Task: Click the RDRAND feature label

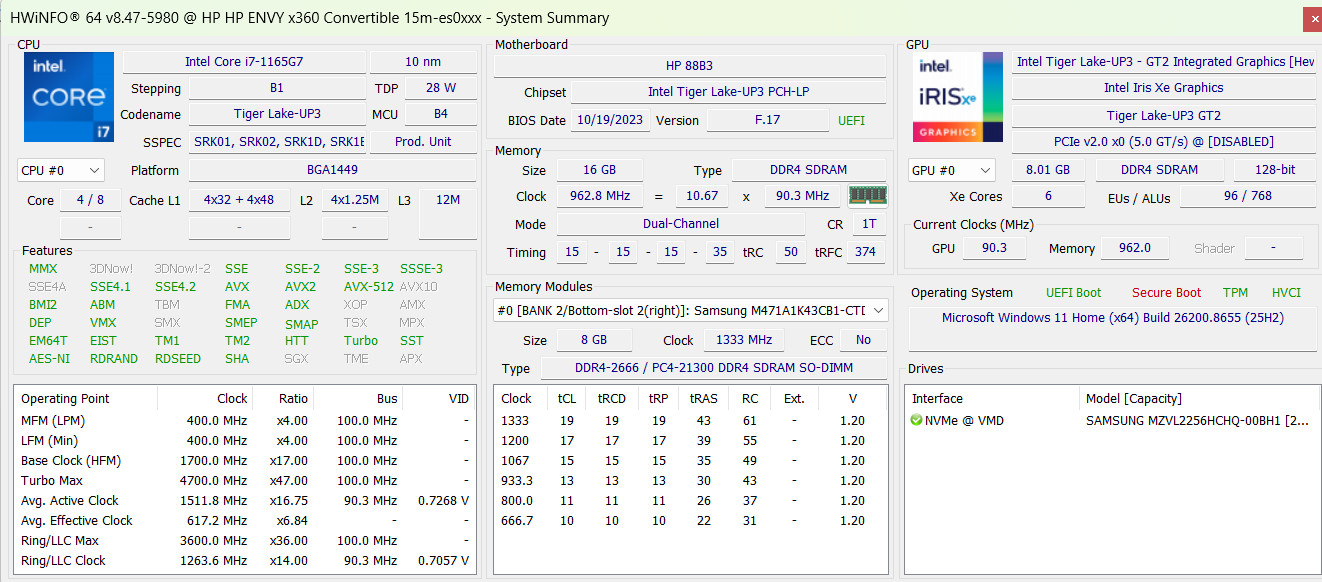Action: click(113, 359)
